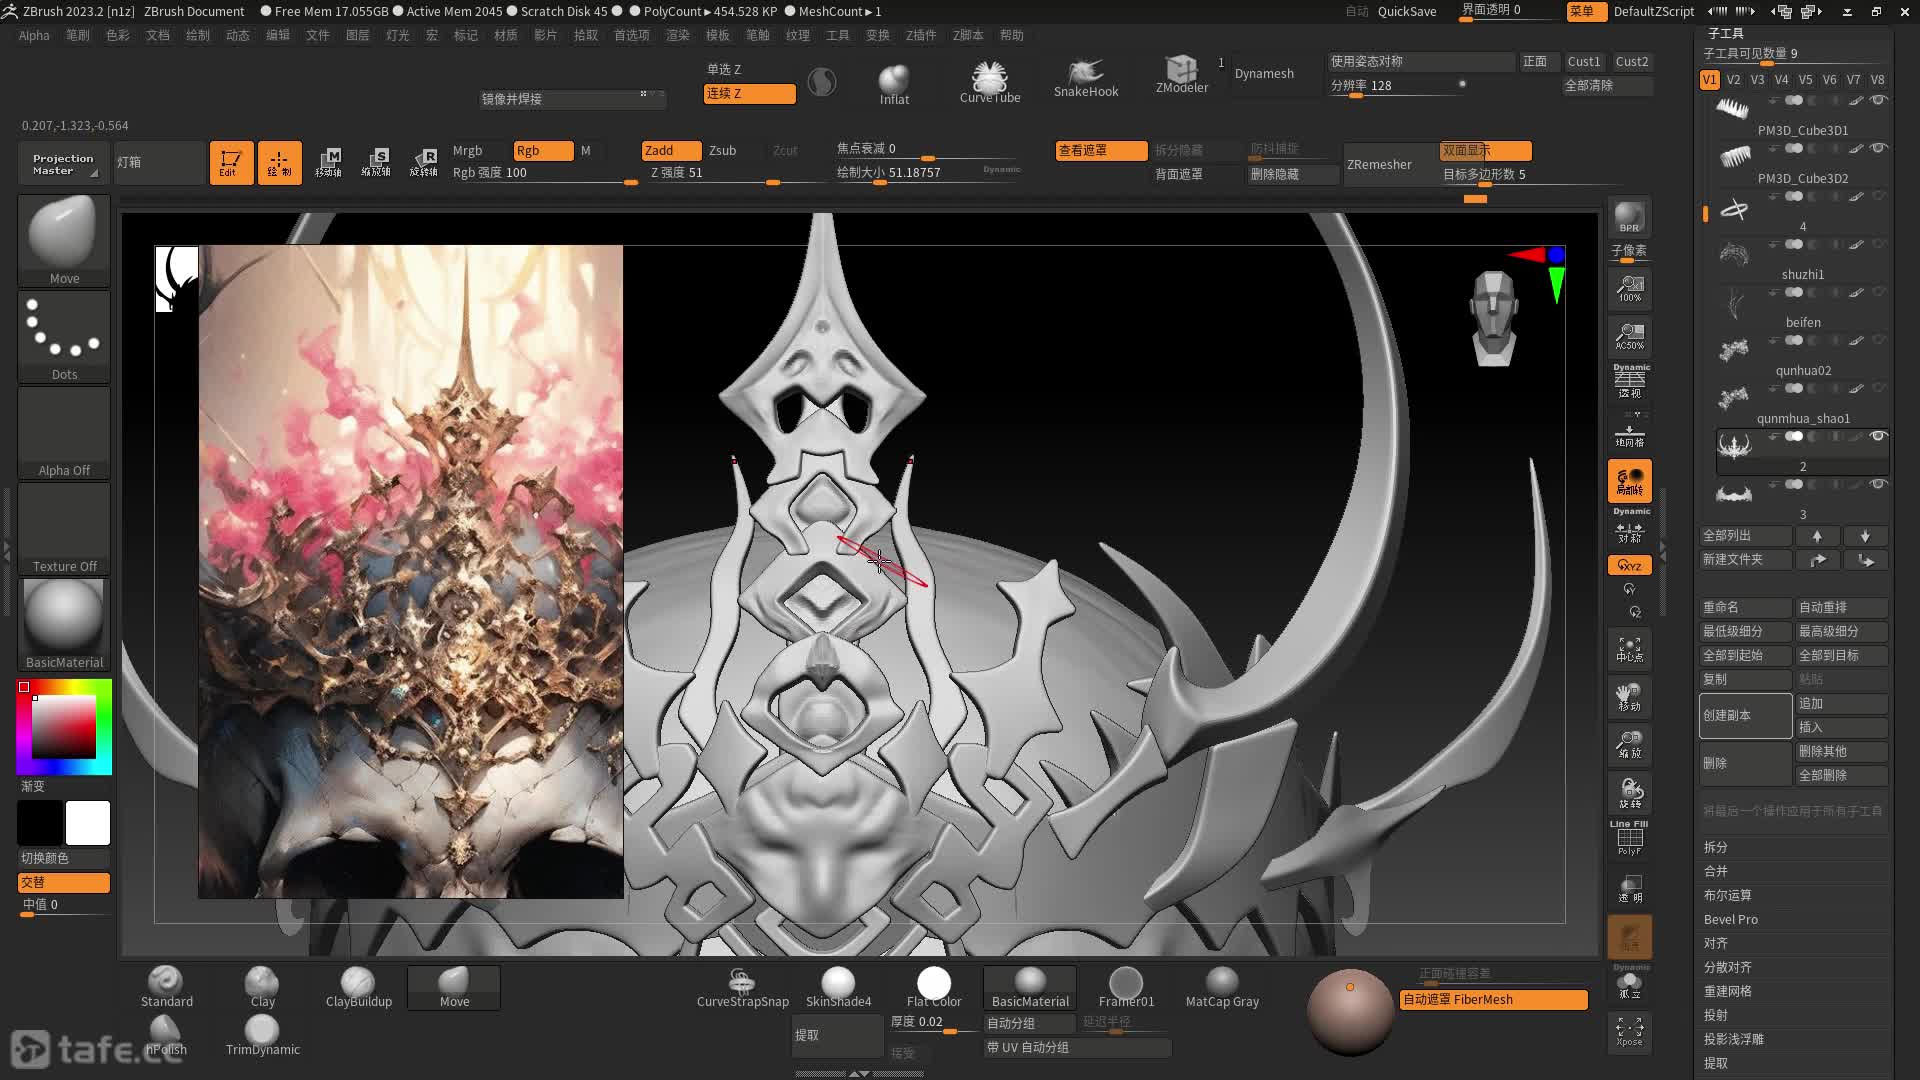Screen dimensions: 1920x1080
Task: Open the BasicMaterial picker on left shelf
Action: (64, 625)
